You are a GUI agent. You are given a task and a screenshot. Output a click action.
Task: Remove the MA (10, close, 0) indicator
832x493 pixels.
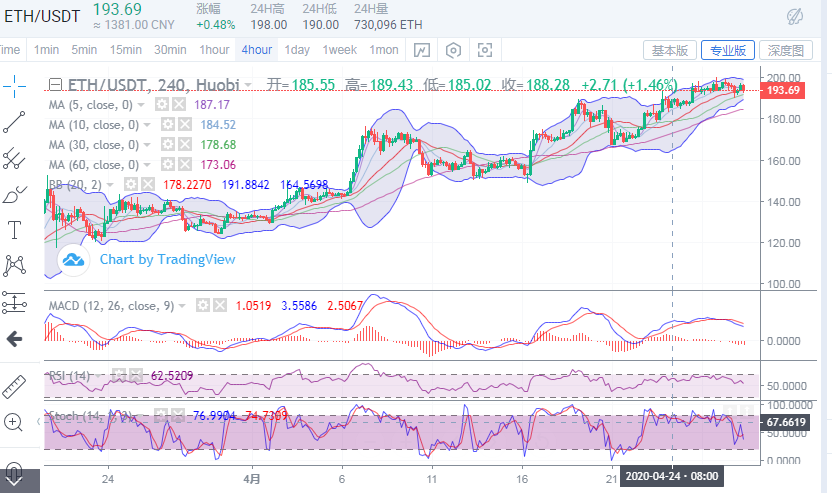185,125
